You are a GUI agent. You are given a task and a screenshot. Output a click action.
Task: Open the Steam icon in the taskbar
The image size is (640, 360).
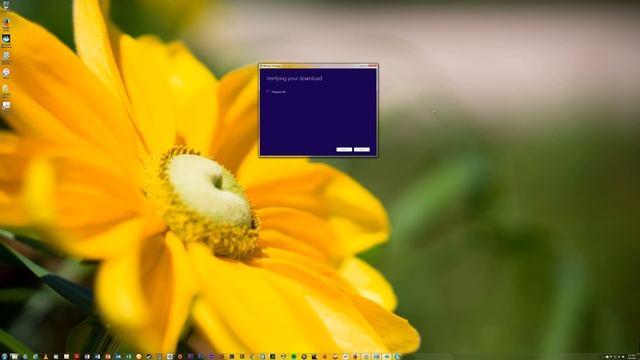click(x=149, y=356)
